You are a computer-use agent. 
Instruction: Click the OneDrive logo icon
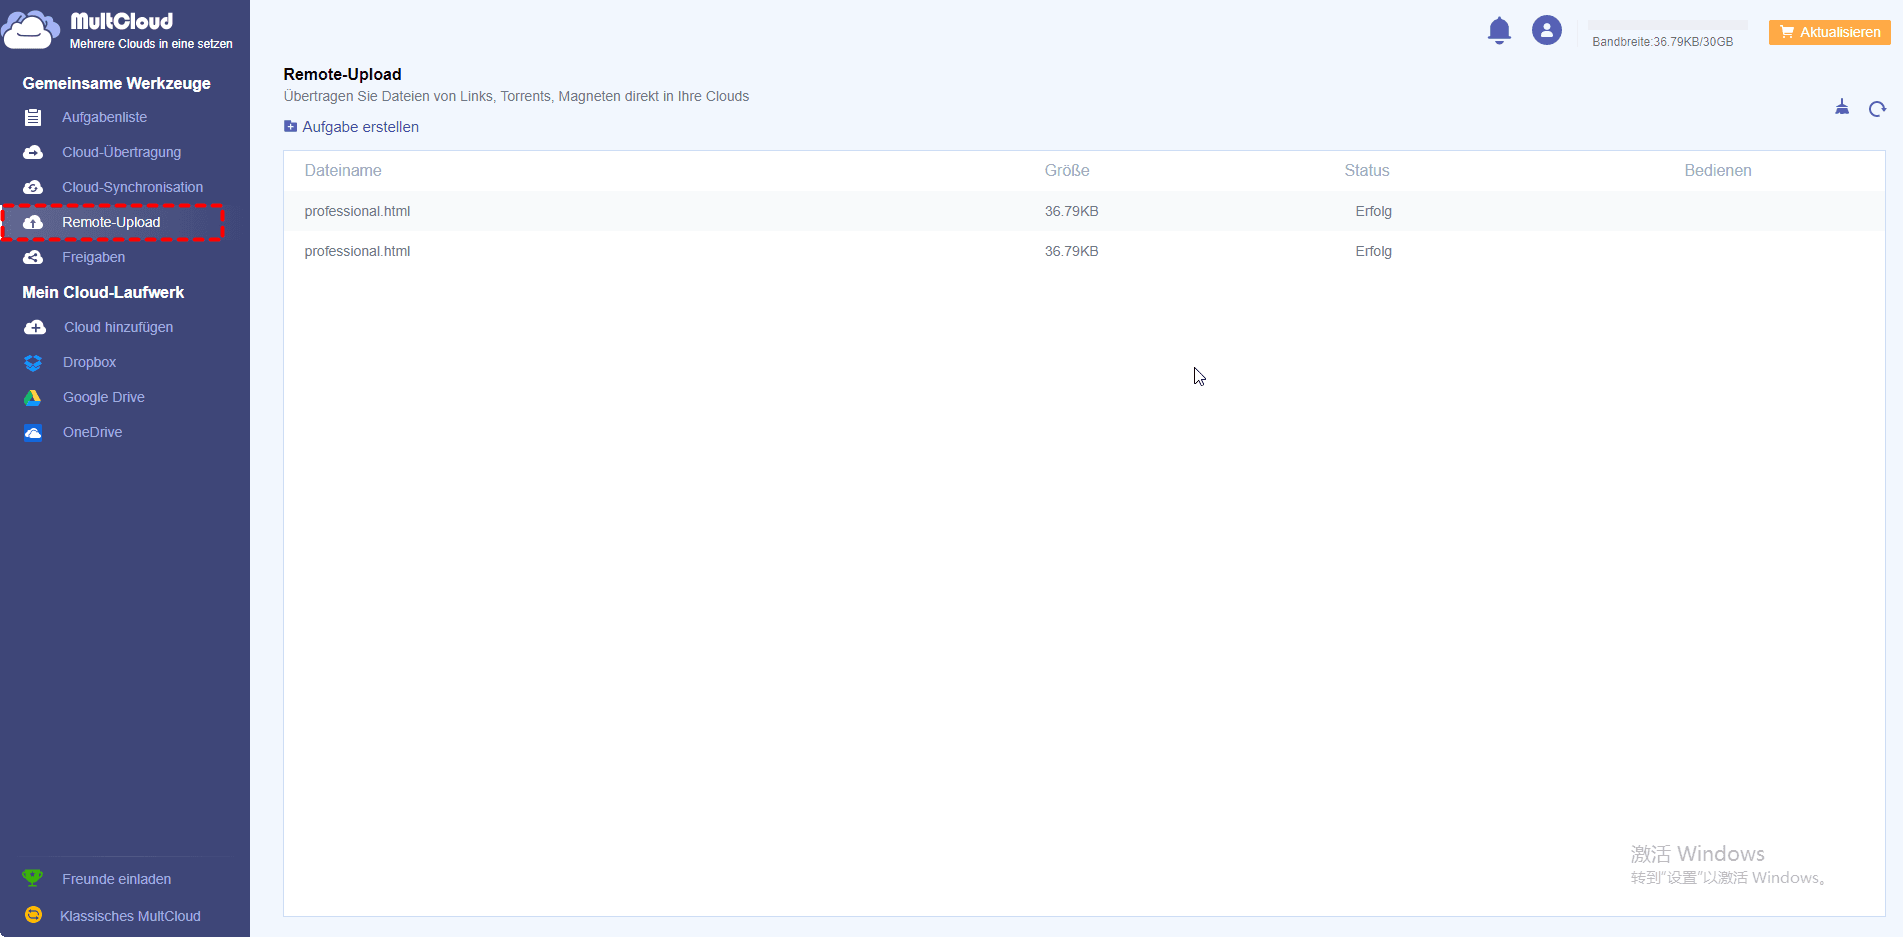[x=33, y=433]
